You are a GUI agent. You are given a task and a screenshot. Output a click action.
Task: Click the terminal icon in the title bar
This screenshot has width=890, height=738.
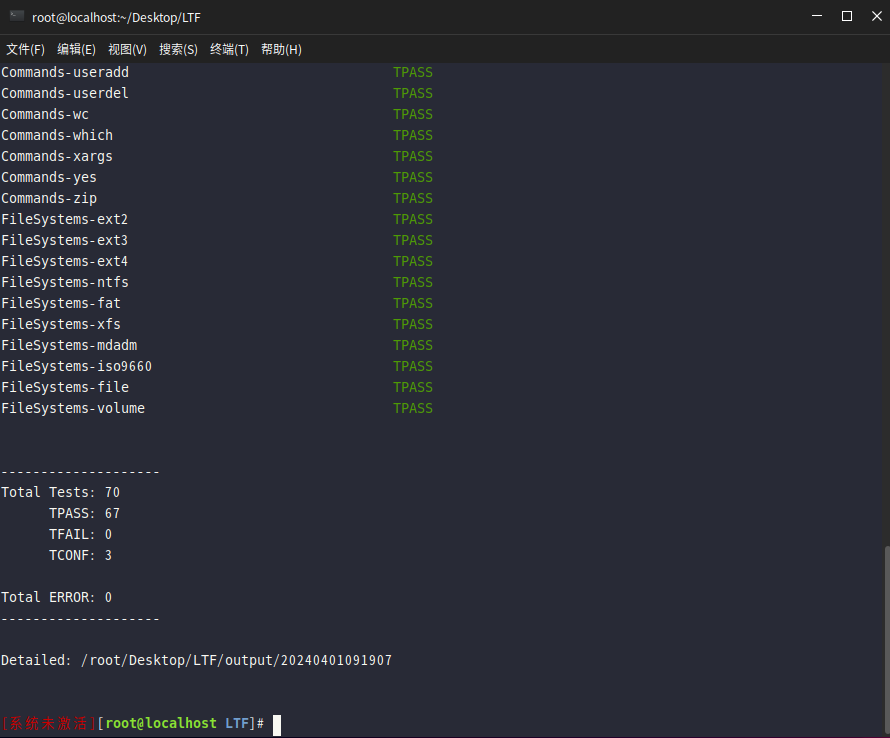(x=17, y=16)
